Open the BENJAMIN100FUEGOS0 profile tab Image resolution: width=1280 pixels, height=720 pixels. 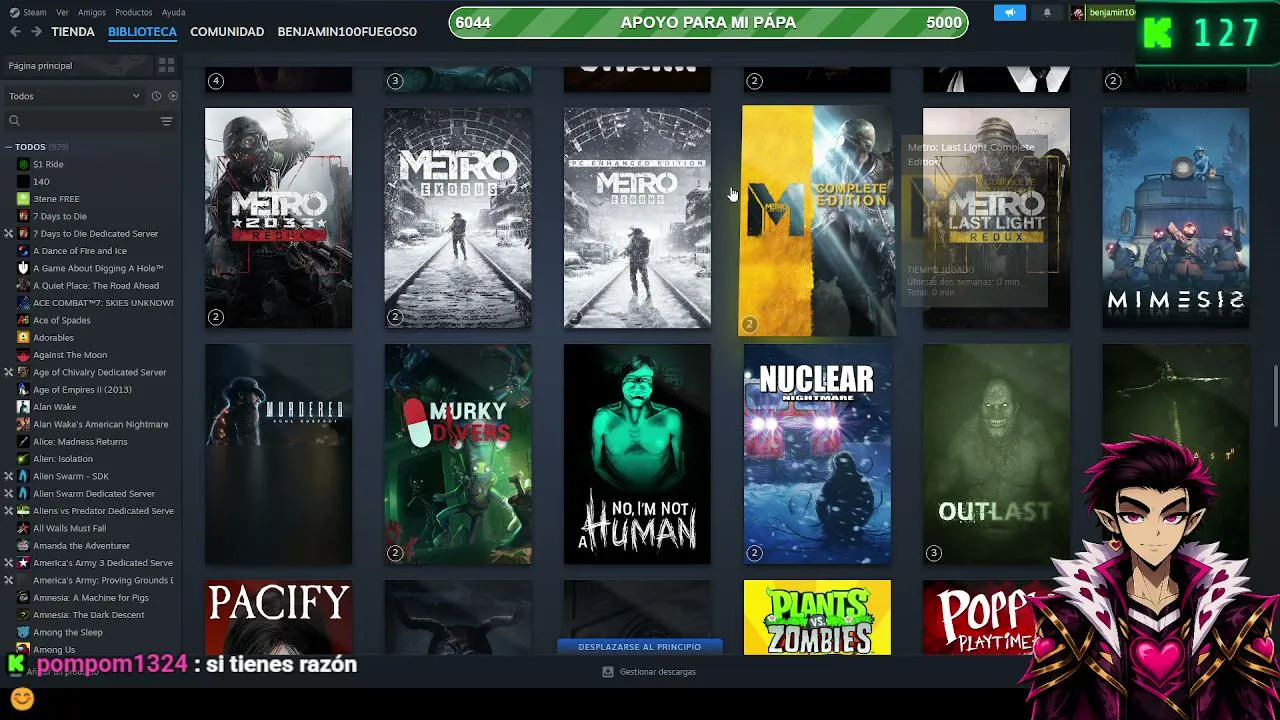[x=347, y=32]
